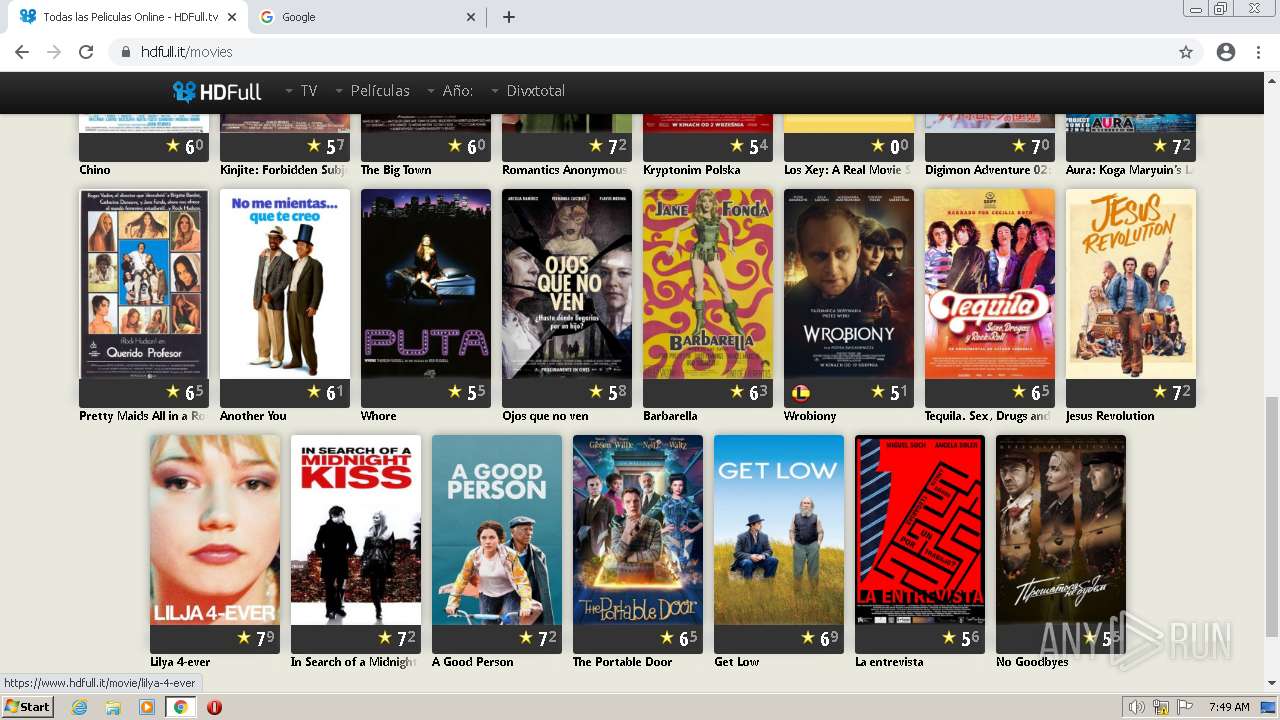
Task: Open Action Center flag icon
Action: coord(1185,707)
